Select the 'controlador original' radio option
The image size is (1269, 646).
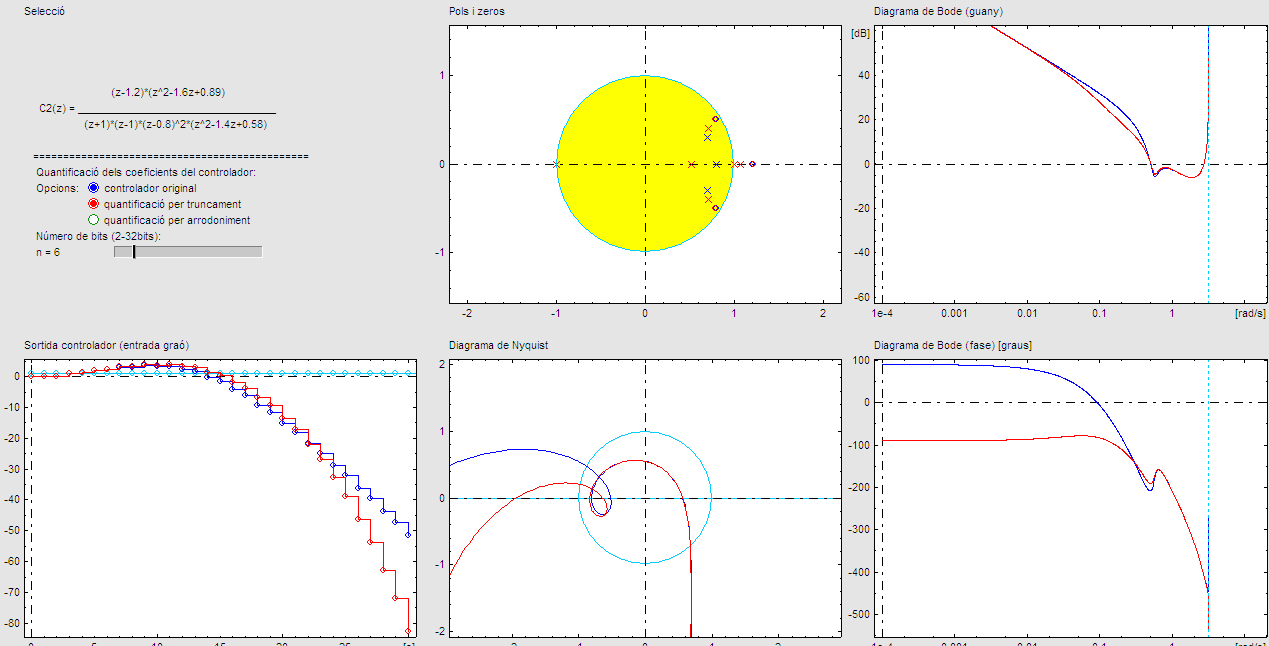pyautogui.click(x=94, y=188)
